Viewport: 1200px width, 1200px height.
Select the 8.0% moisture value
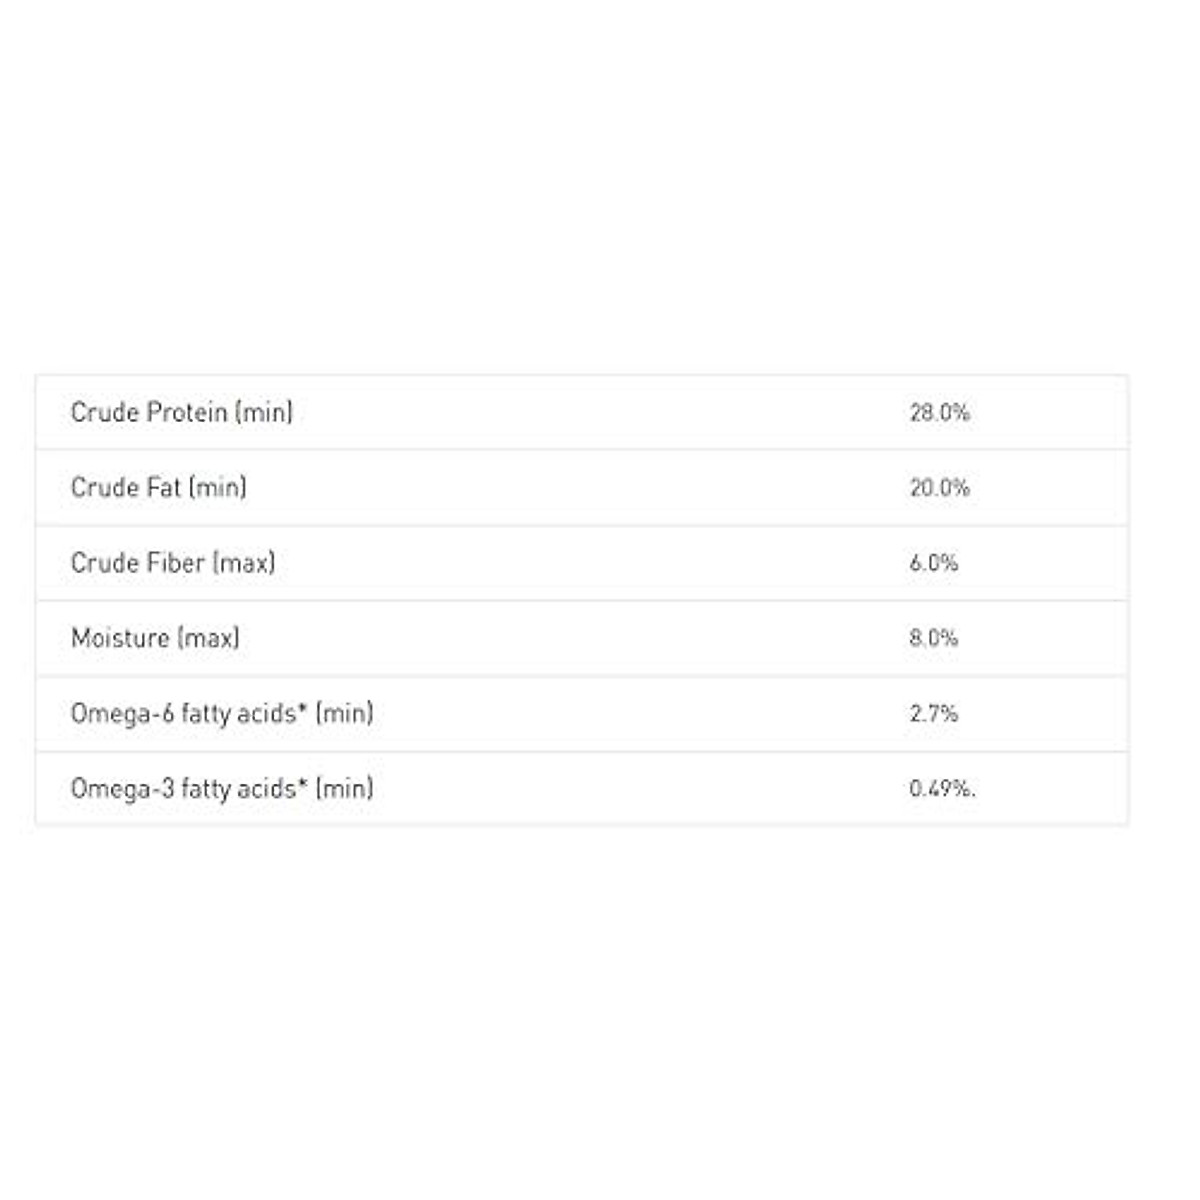(x=933, y=637)
